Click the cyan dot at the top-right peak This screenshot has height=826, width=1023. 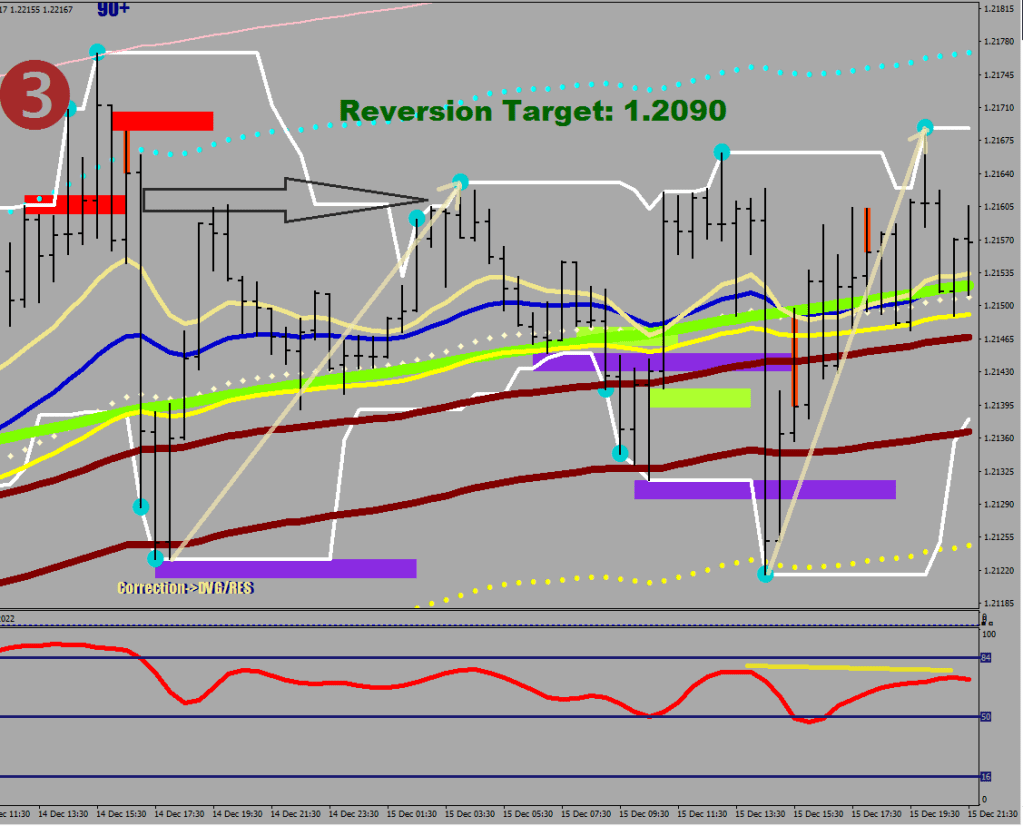(x=925, y=127)
